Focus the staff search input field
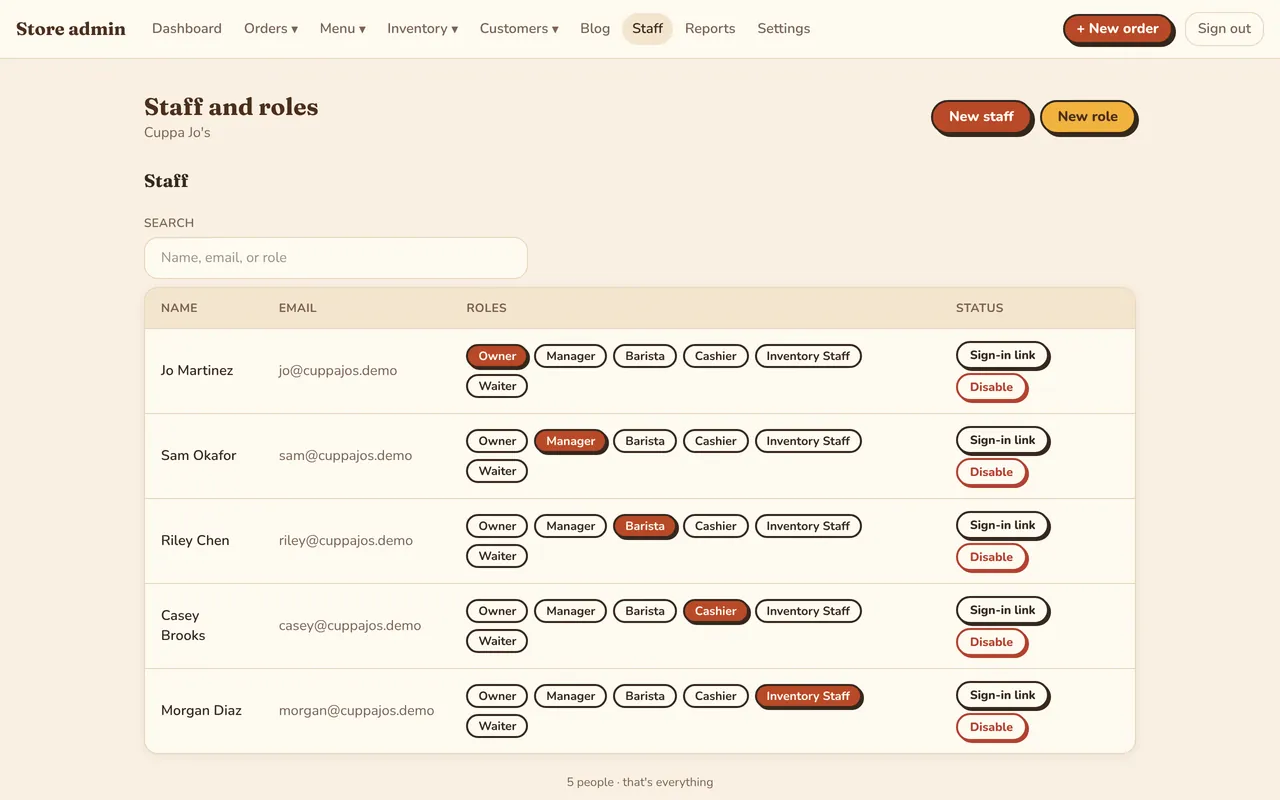This screenshot has width=1280, height=800. click(336, 258)
